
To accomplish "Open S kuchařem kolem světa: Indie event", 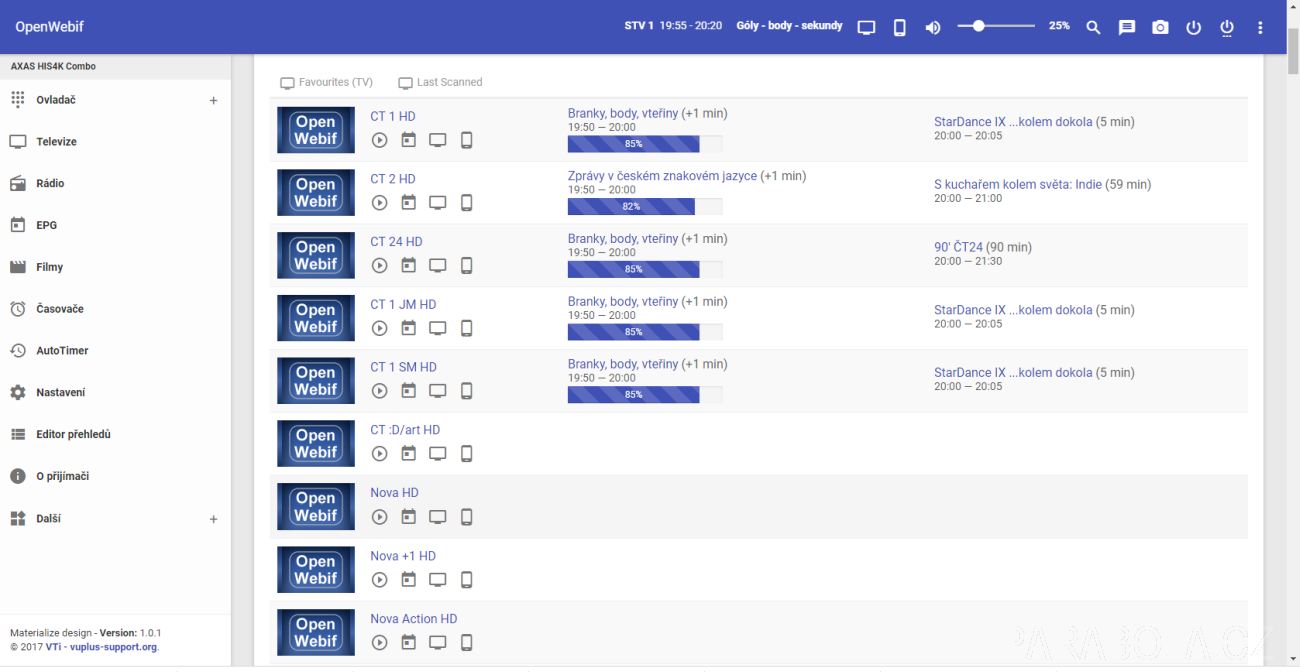I will 1018,184.
